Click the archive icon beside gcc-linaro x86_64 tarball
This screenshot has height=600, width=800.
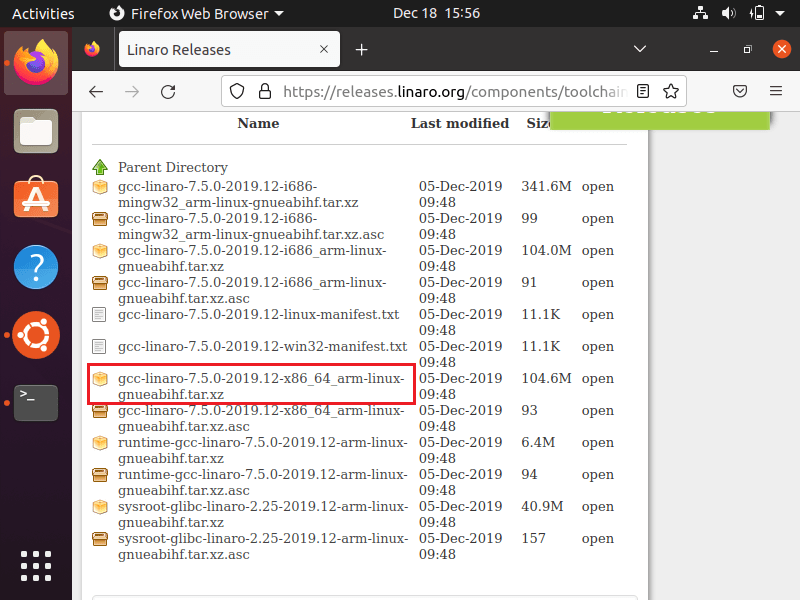pyautogui.click(x=100, y=379)
